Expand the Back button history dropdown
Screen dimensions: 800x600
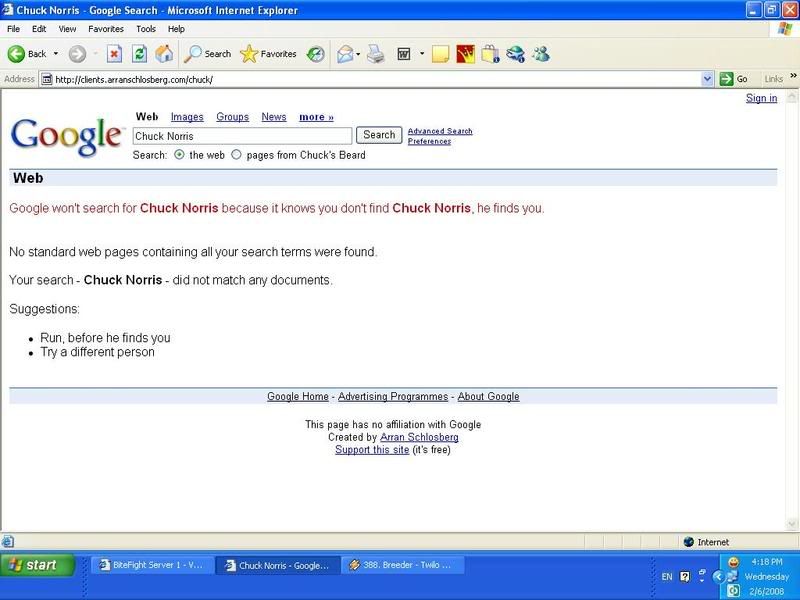tap(56, 54)
